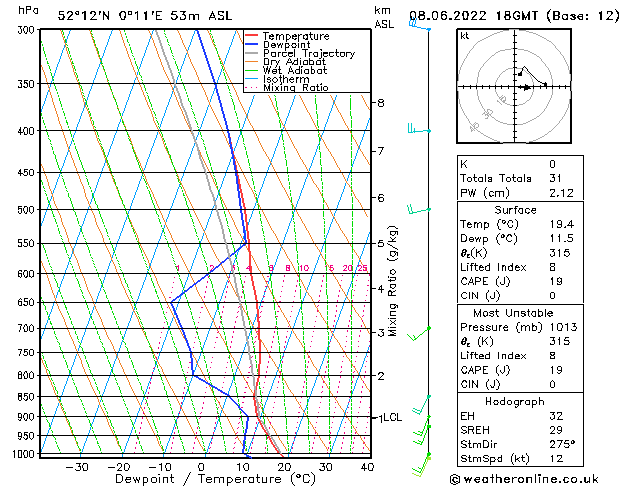
Task: Click the station coordinates title 52°12'N 0°11'E
Action: [x=110, y=16]
